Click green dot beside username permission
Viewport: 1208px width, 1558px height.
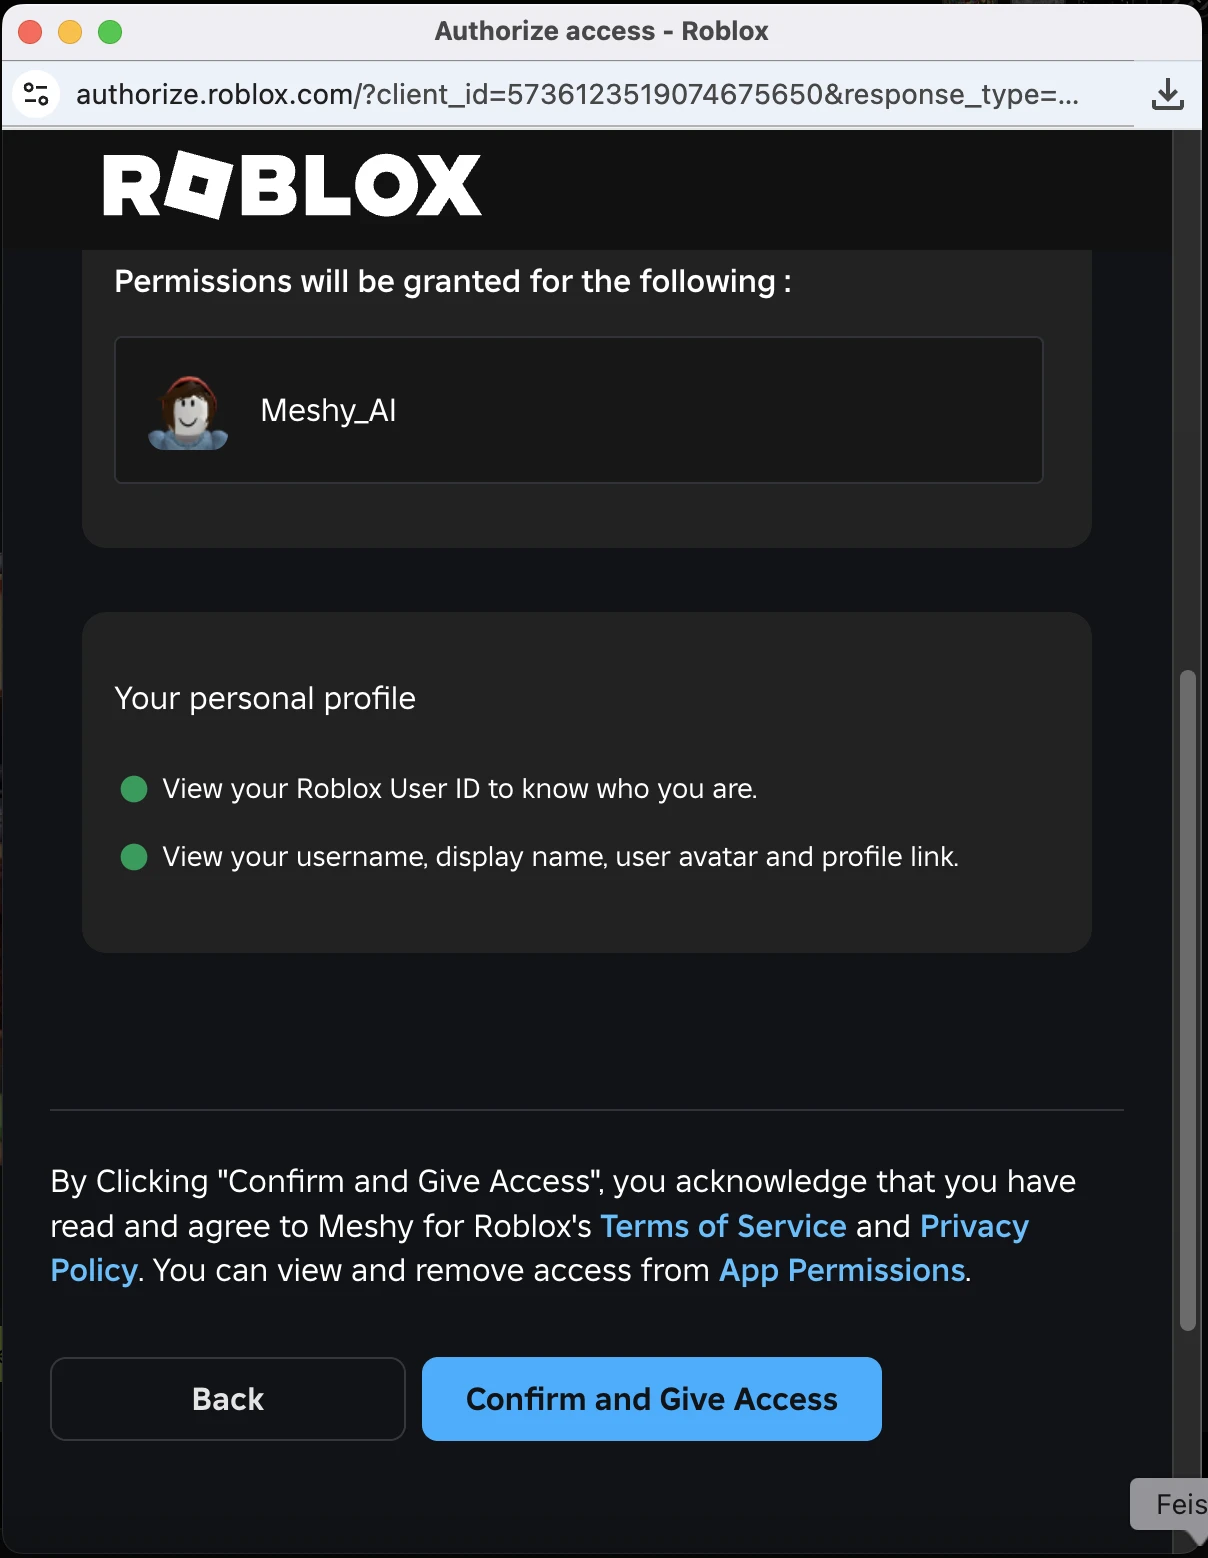(134, 857)
